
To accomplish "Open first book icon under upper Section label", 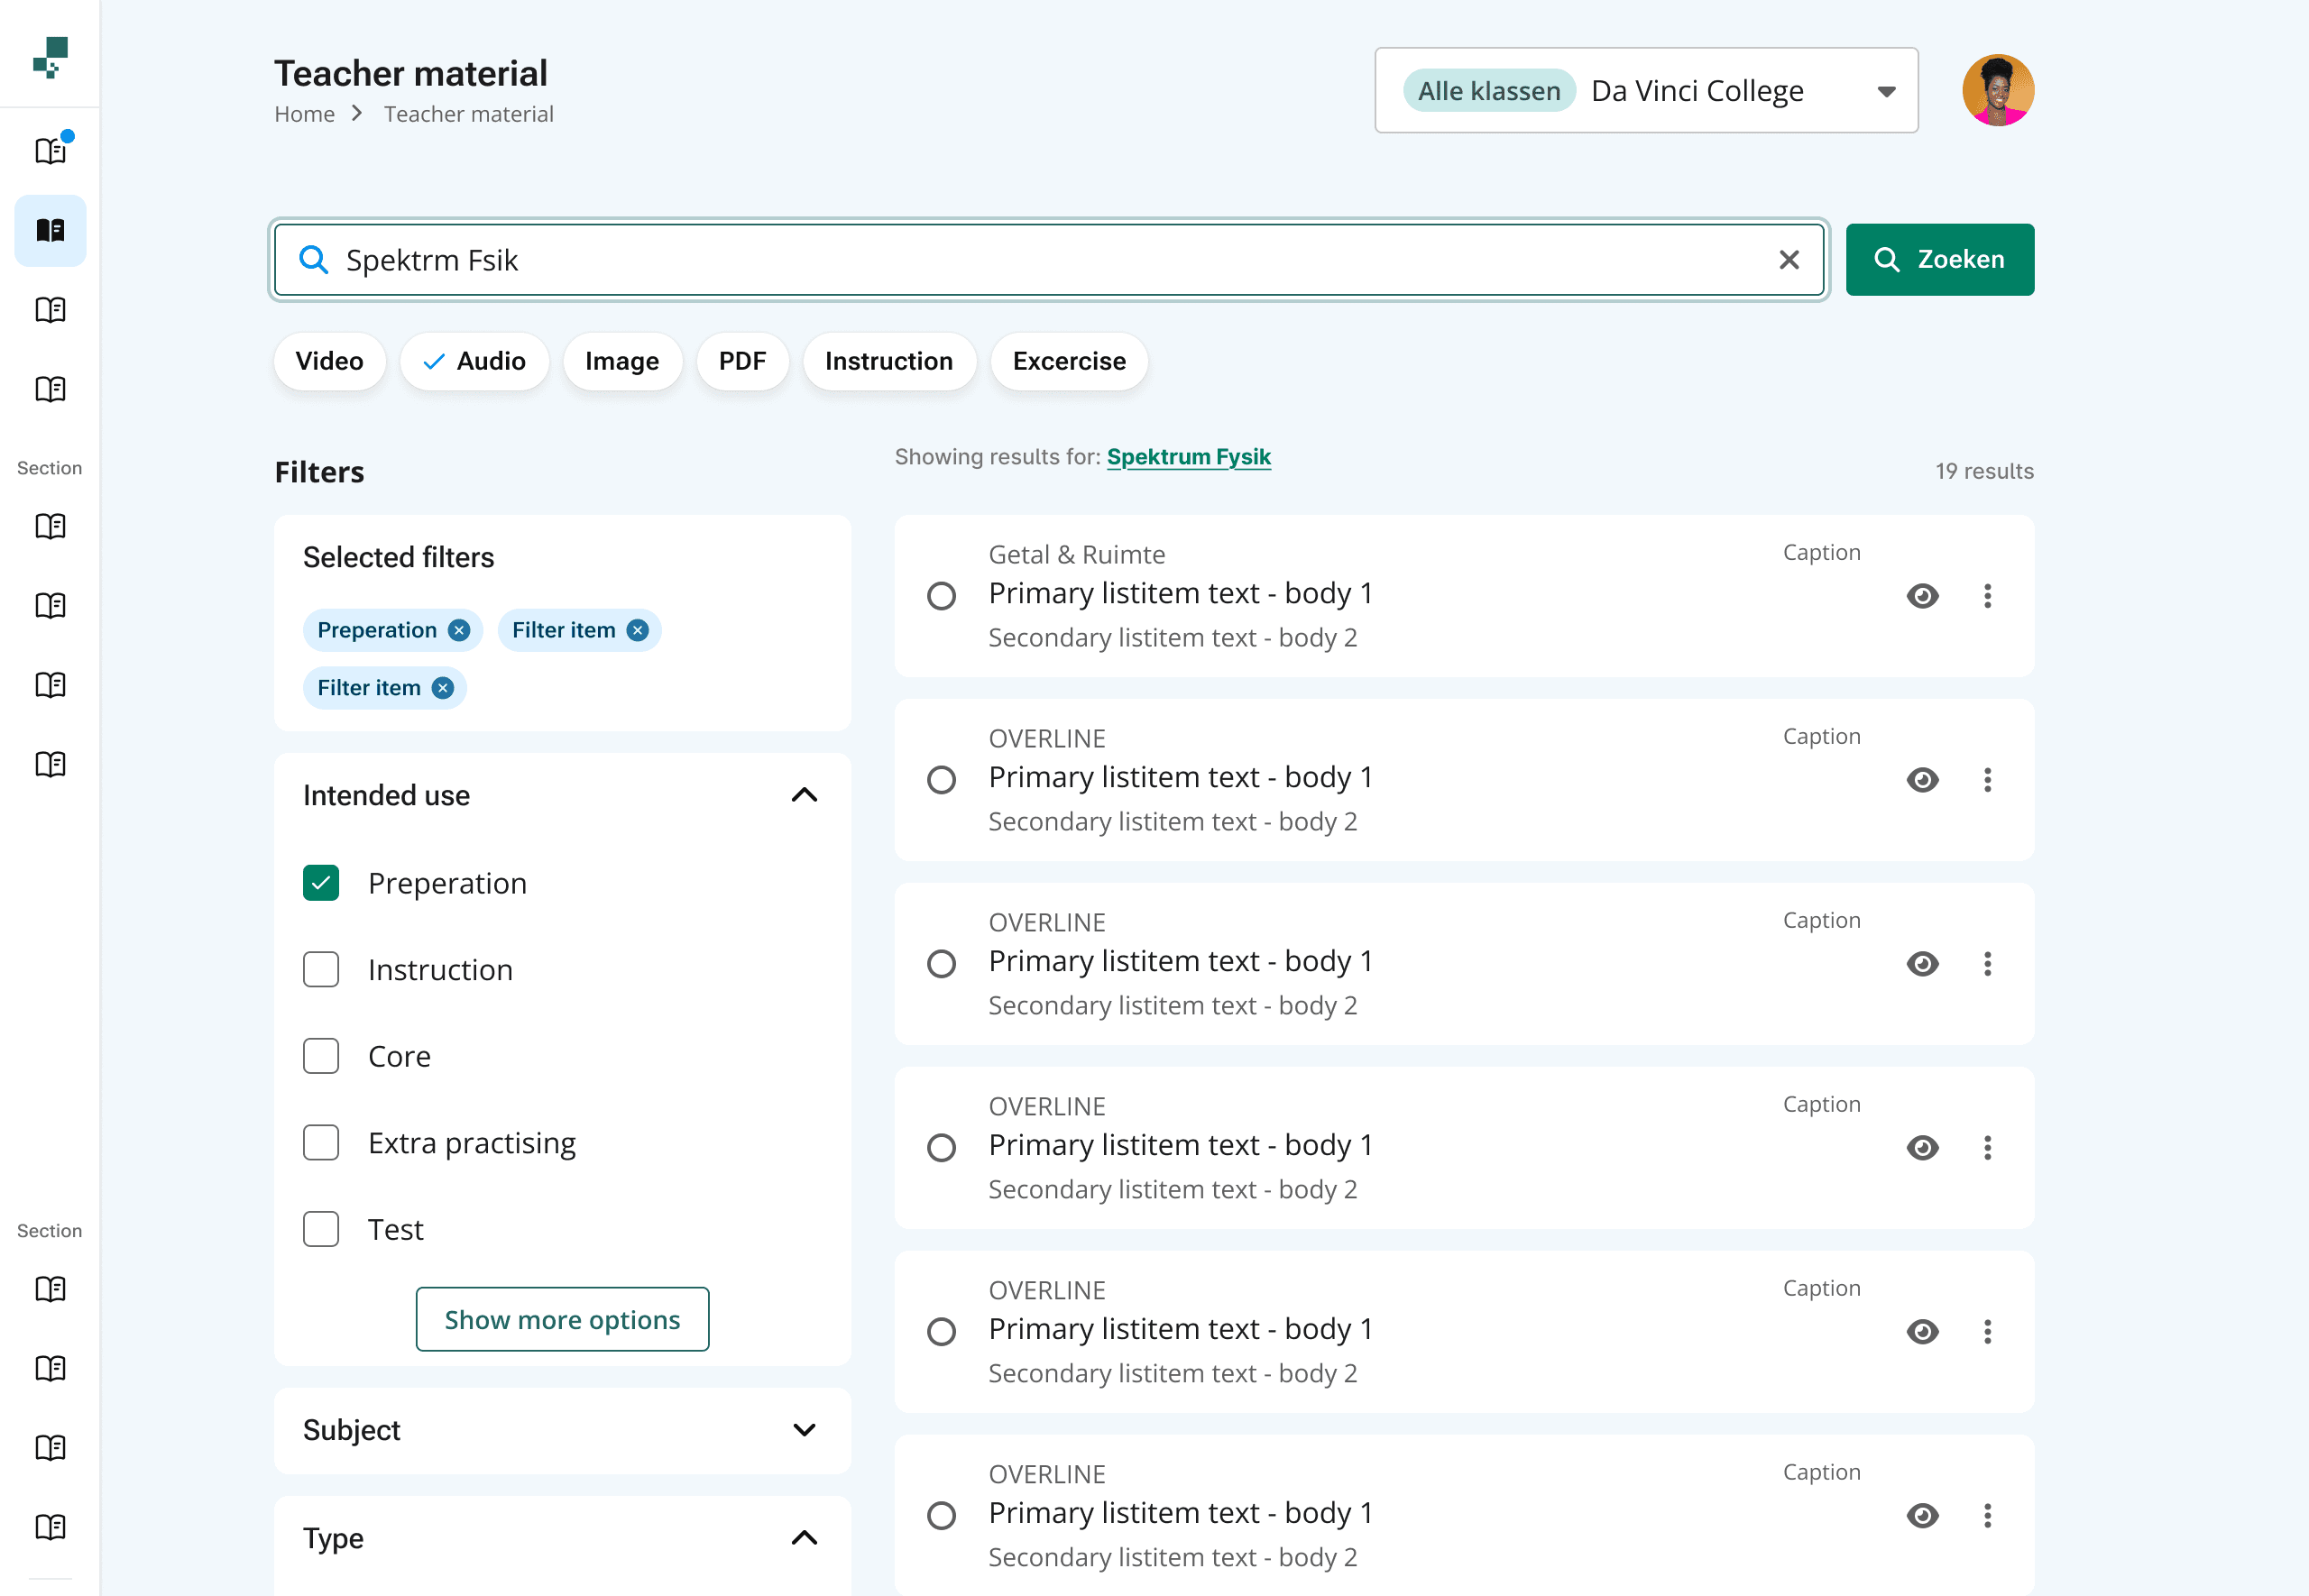I will (50, 526).
